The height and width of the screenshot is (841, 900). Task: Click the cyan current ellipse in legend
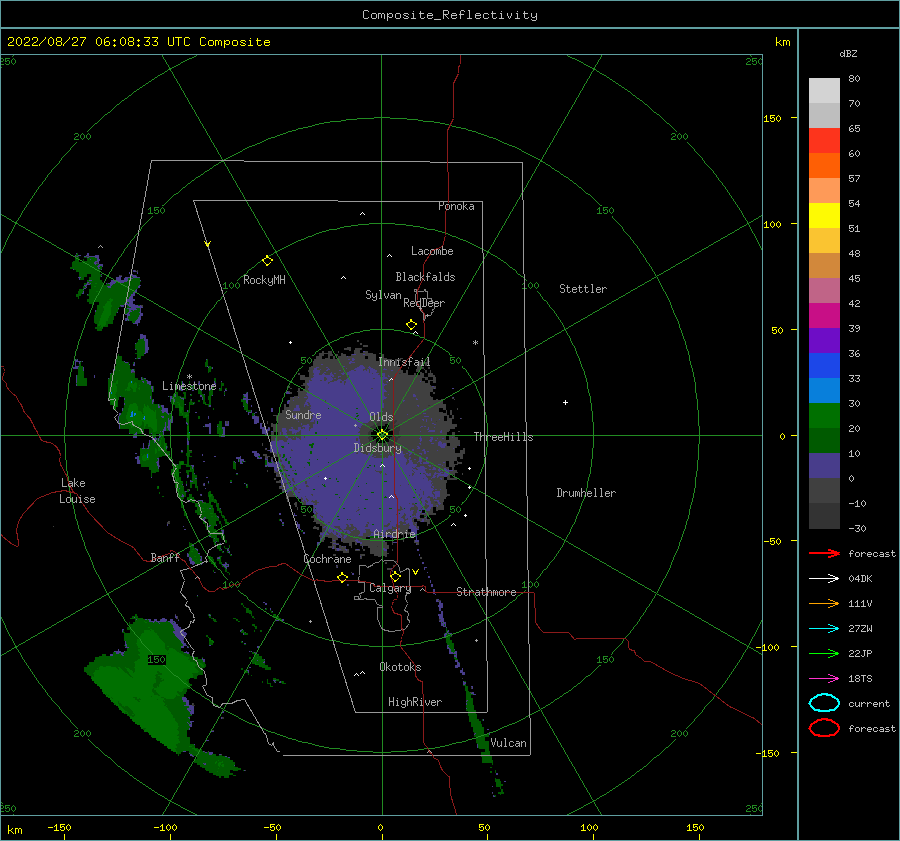(824, 703)
